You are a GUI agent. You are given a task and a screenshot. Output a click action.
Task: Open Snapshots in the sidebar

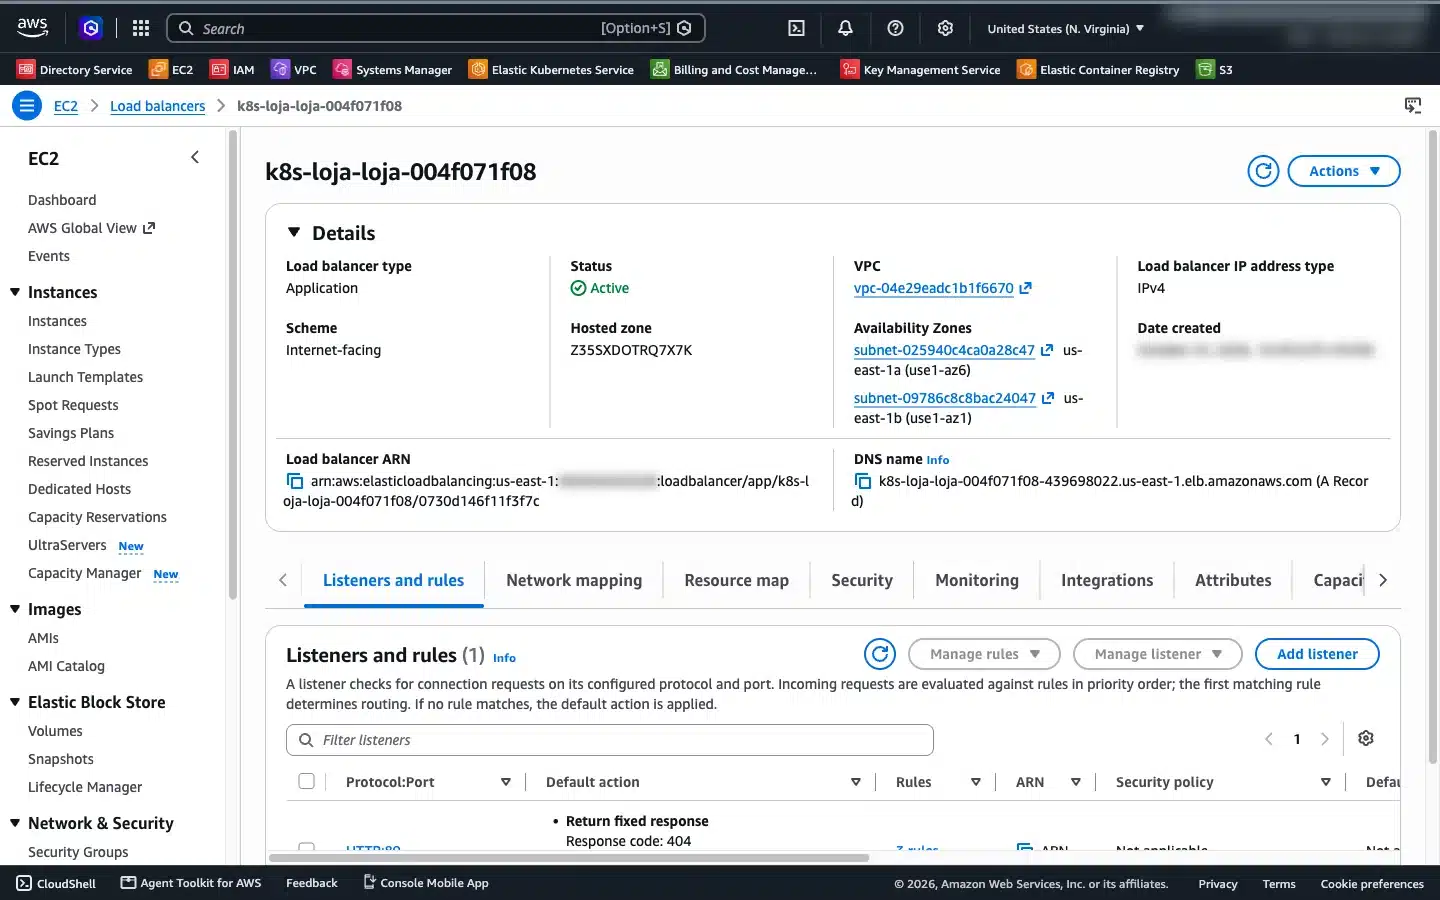(x=61, y=759)
